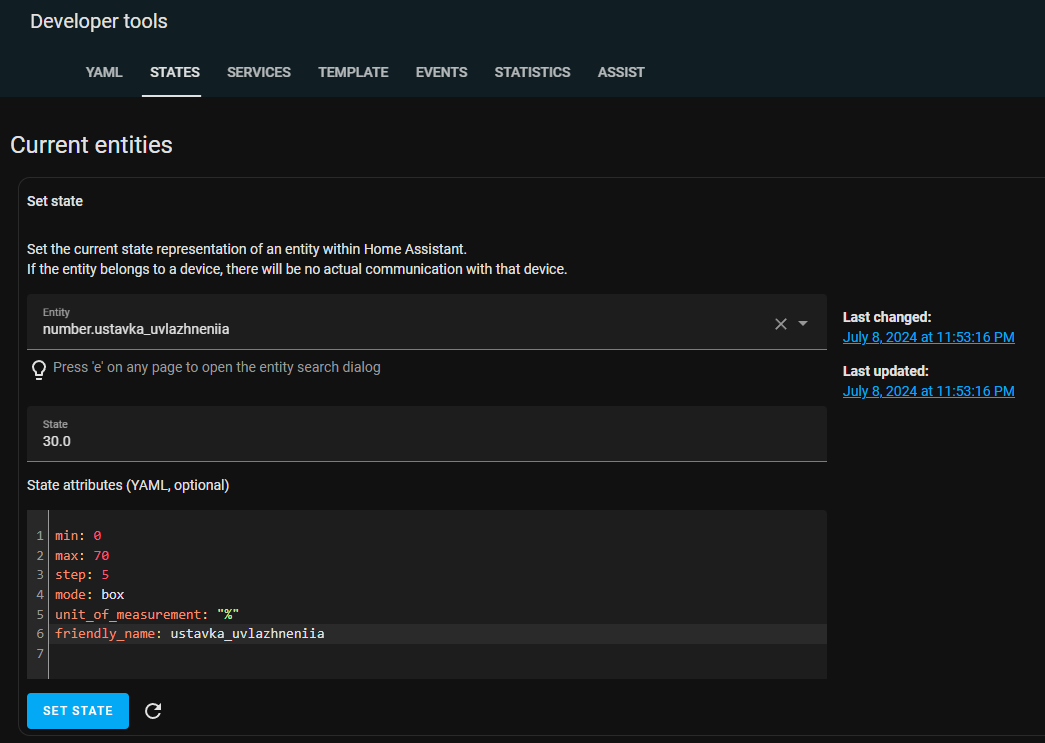Click the State field showing 30.0
The image size is (1045, 743).
(427, 434)
